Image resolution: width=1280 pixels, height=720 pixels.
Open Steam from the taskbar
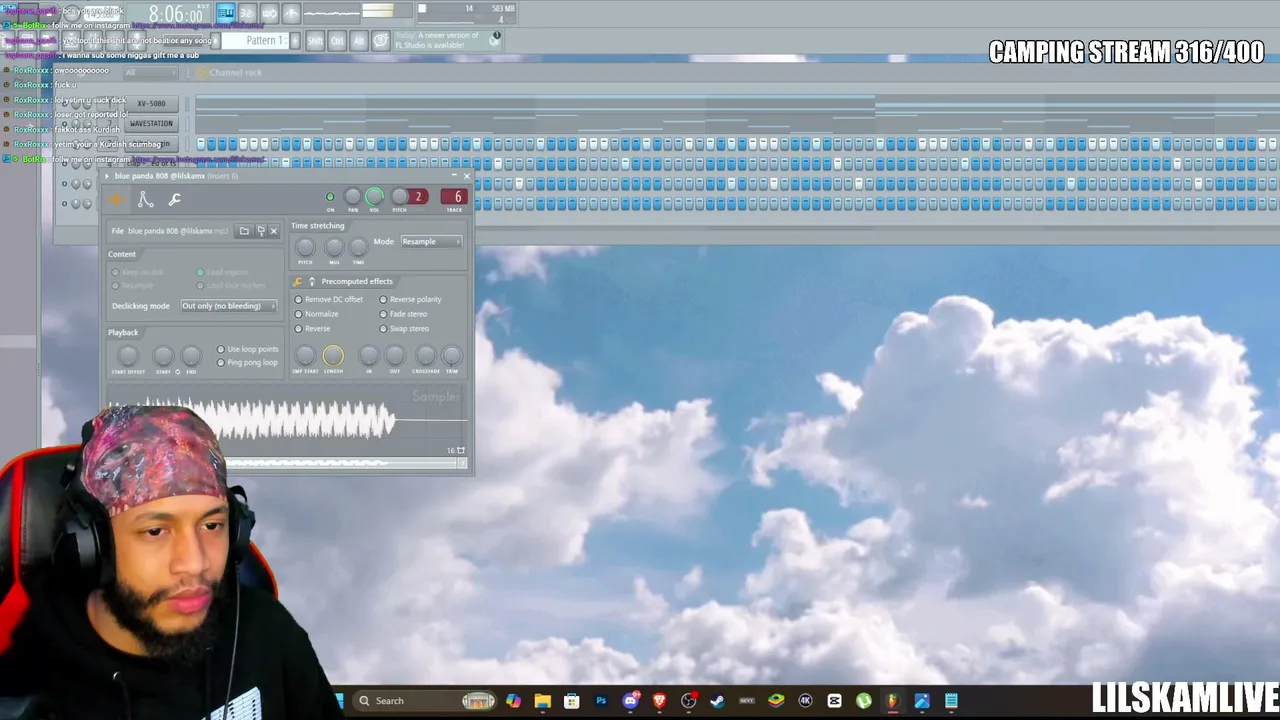click(717, 701)
